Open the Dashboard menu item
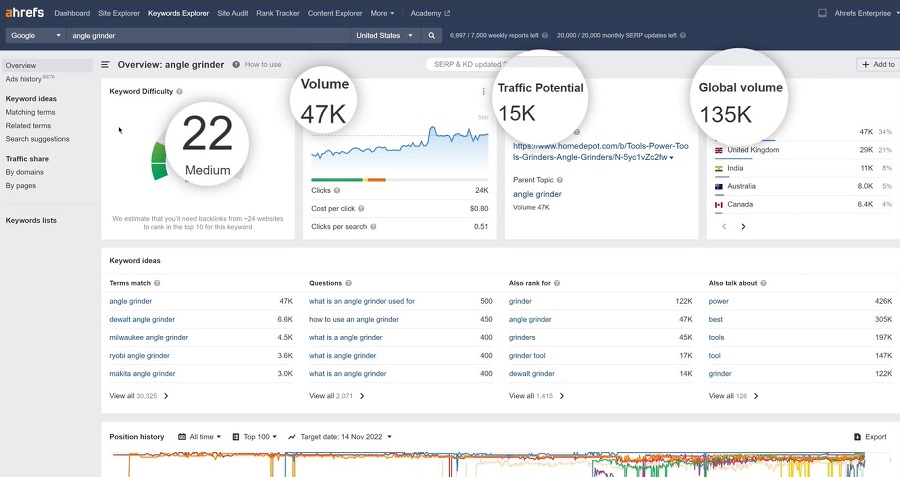 [x=72, y=13]
